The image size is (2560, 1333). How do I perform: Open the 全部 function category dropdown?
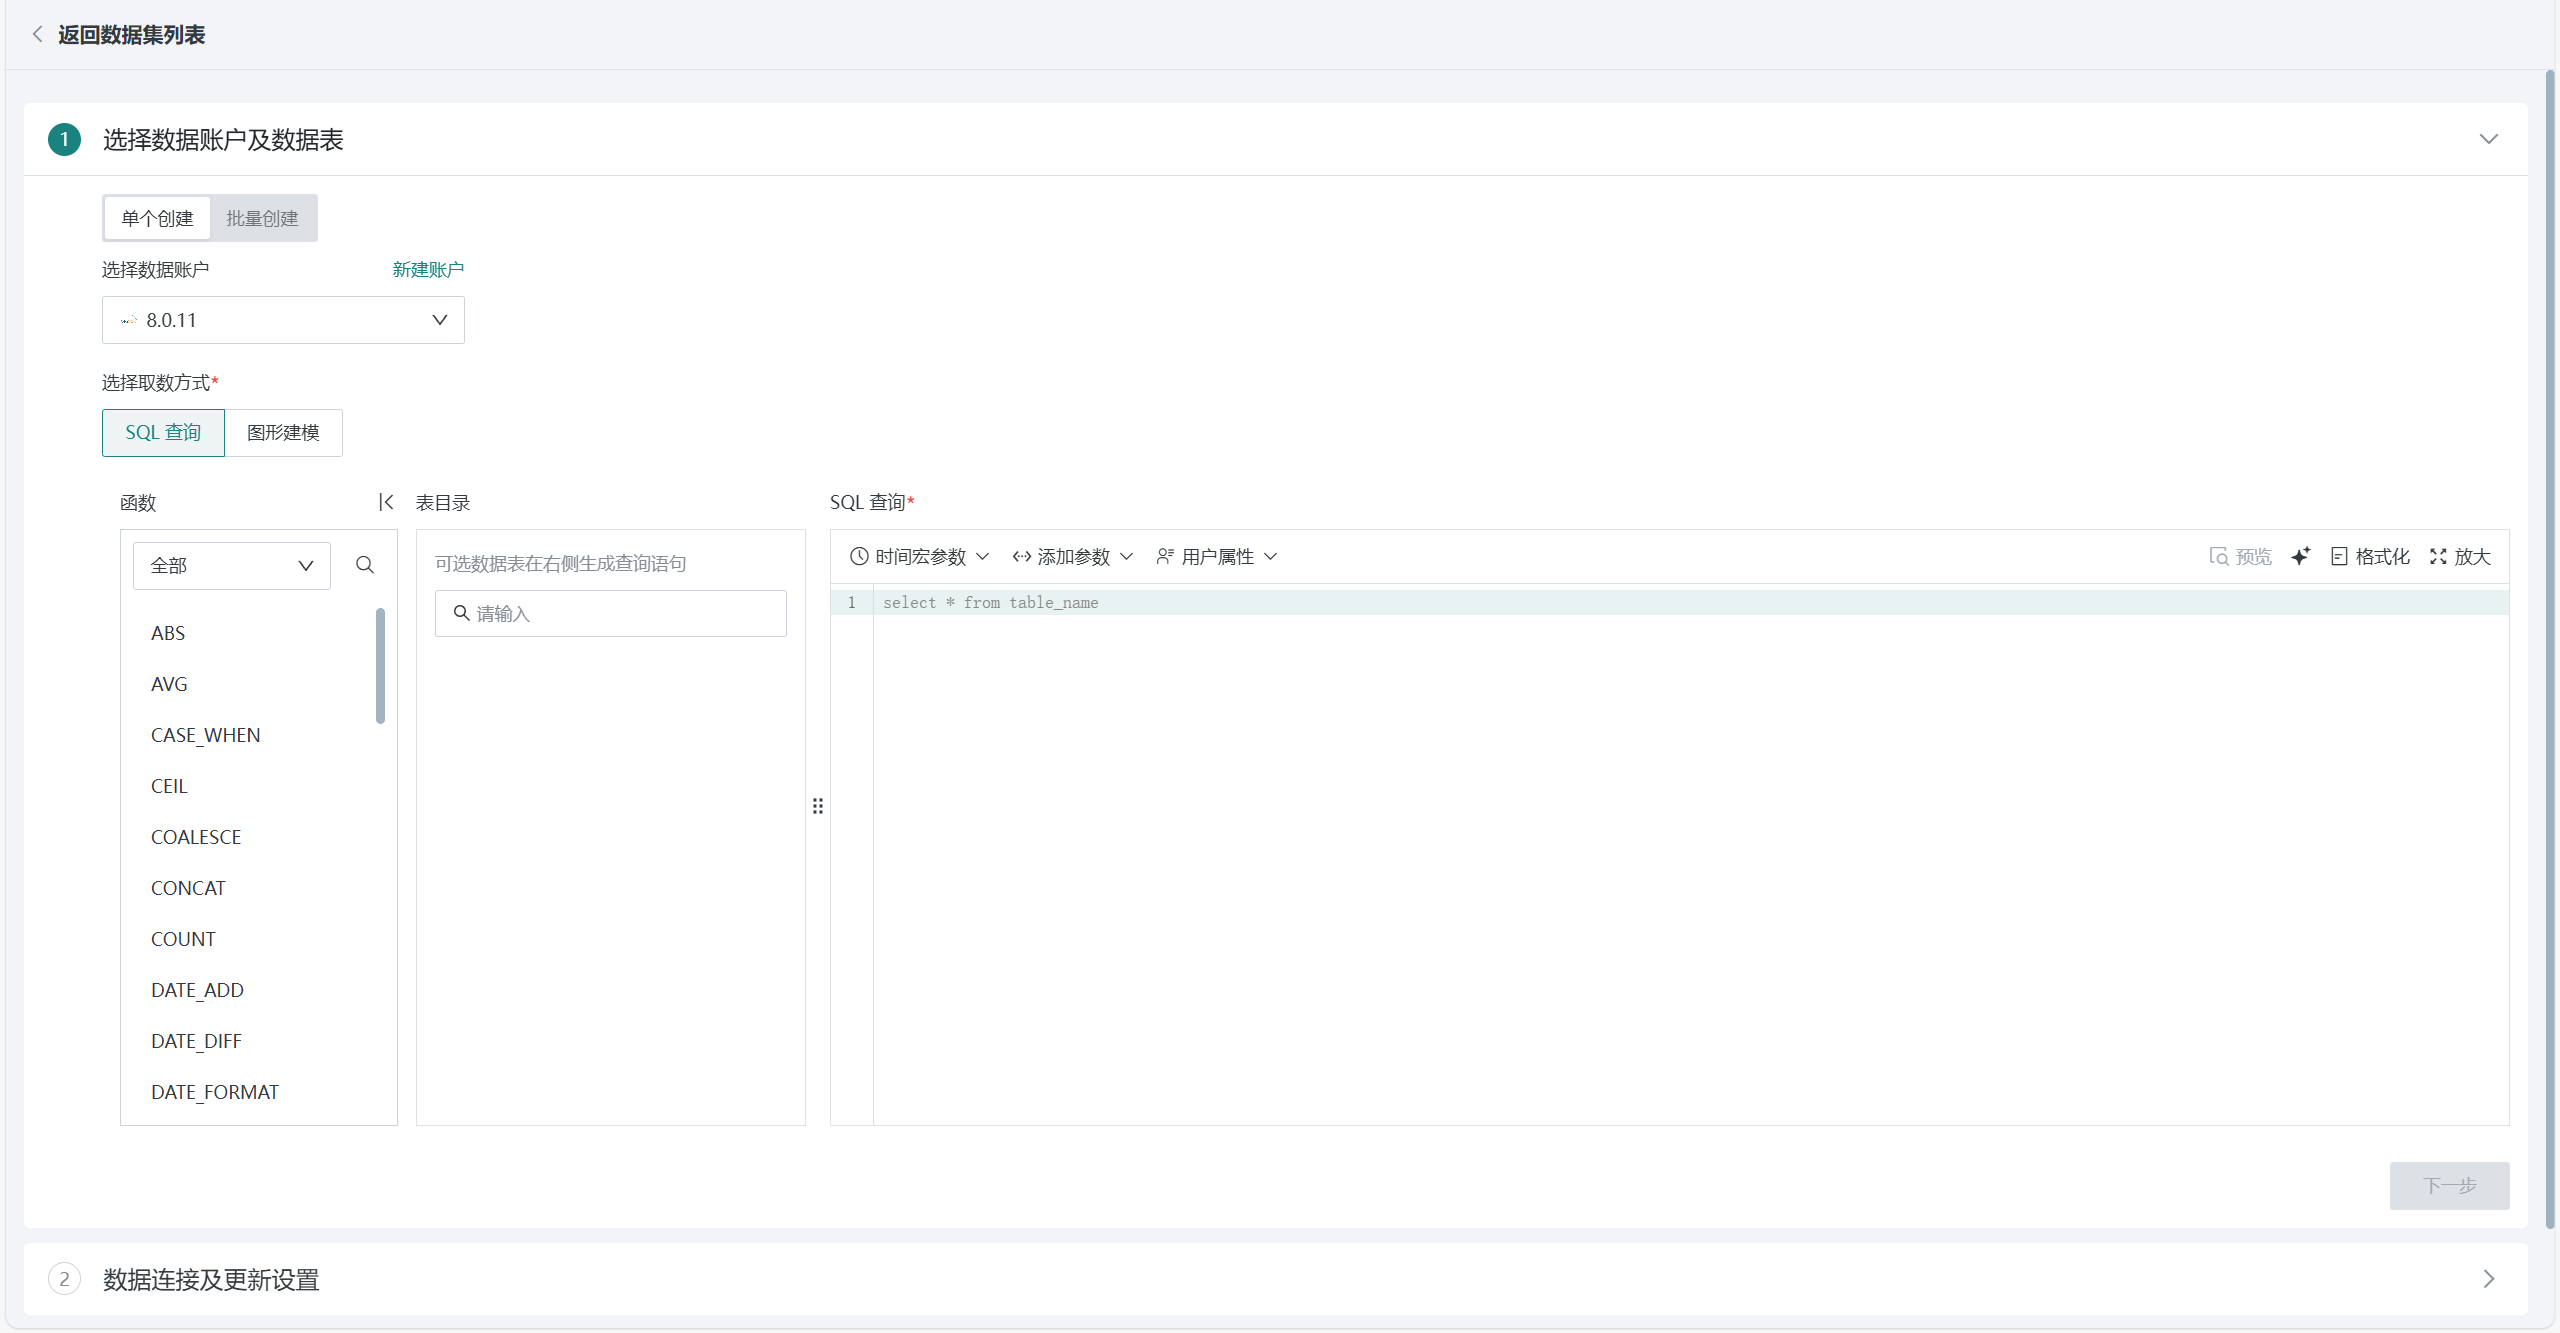231,565
